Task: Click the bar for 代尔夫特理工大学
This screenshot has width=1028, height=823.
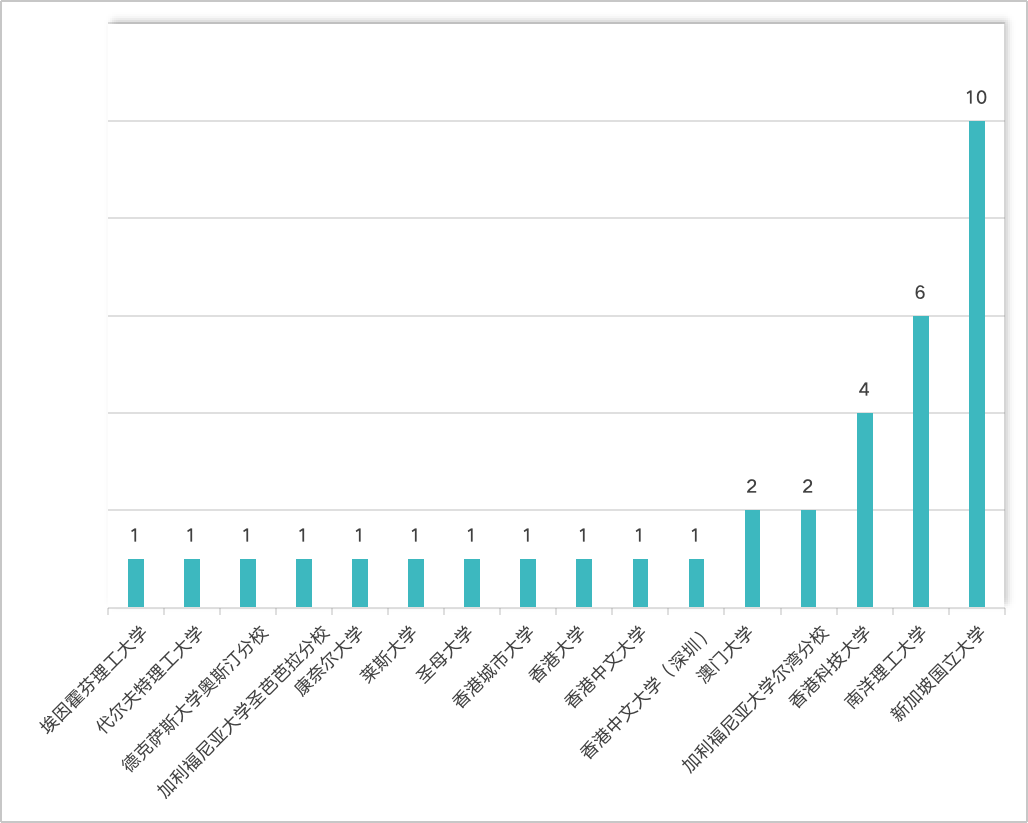Action: tap(191, 583)
